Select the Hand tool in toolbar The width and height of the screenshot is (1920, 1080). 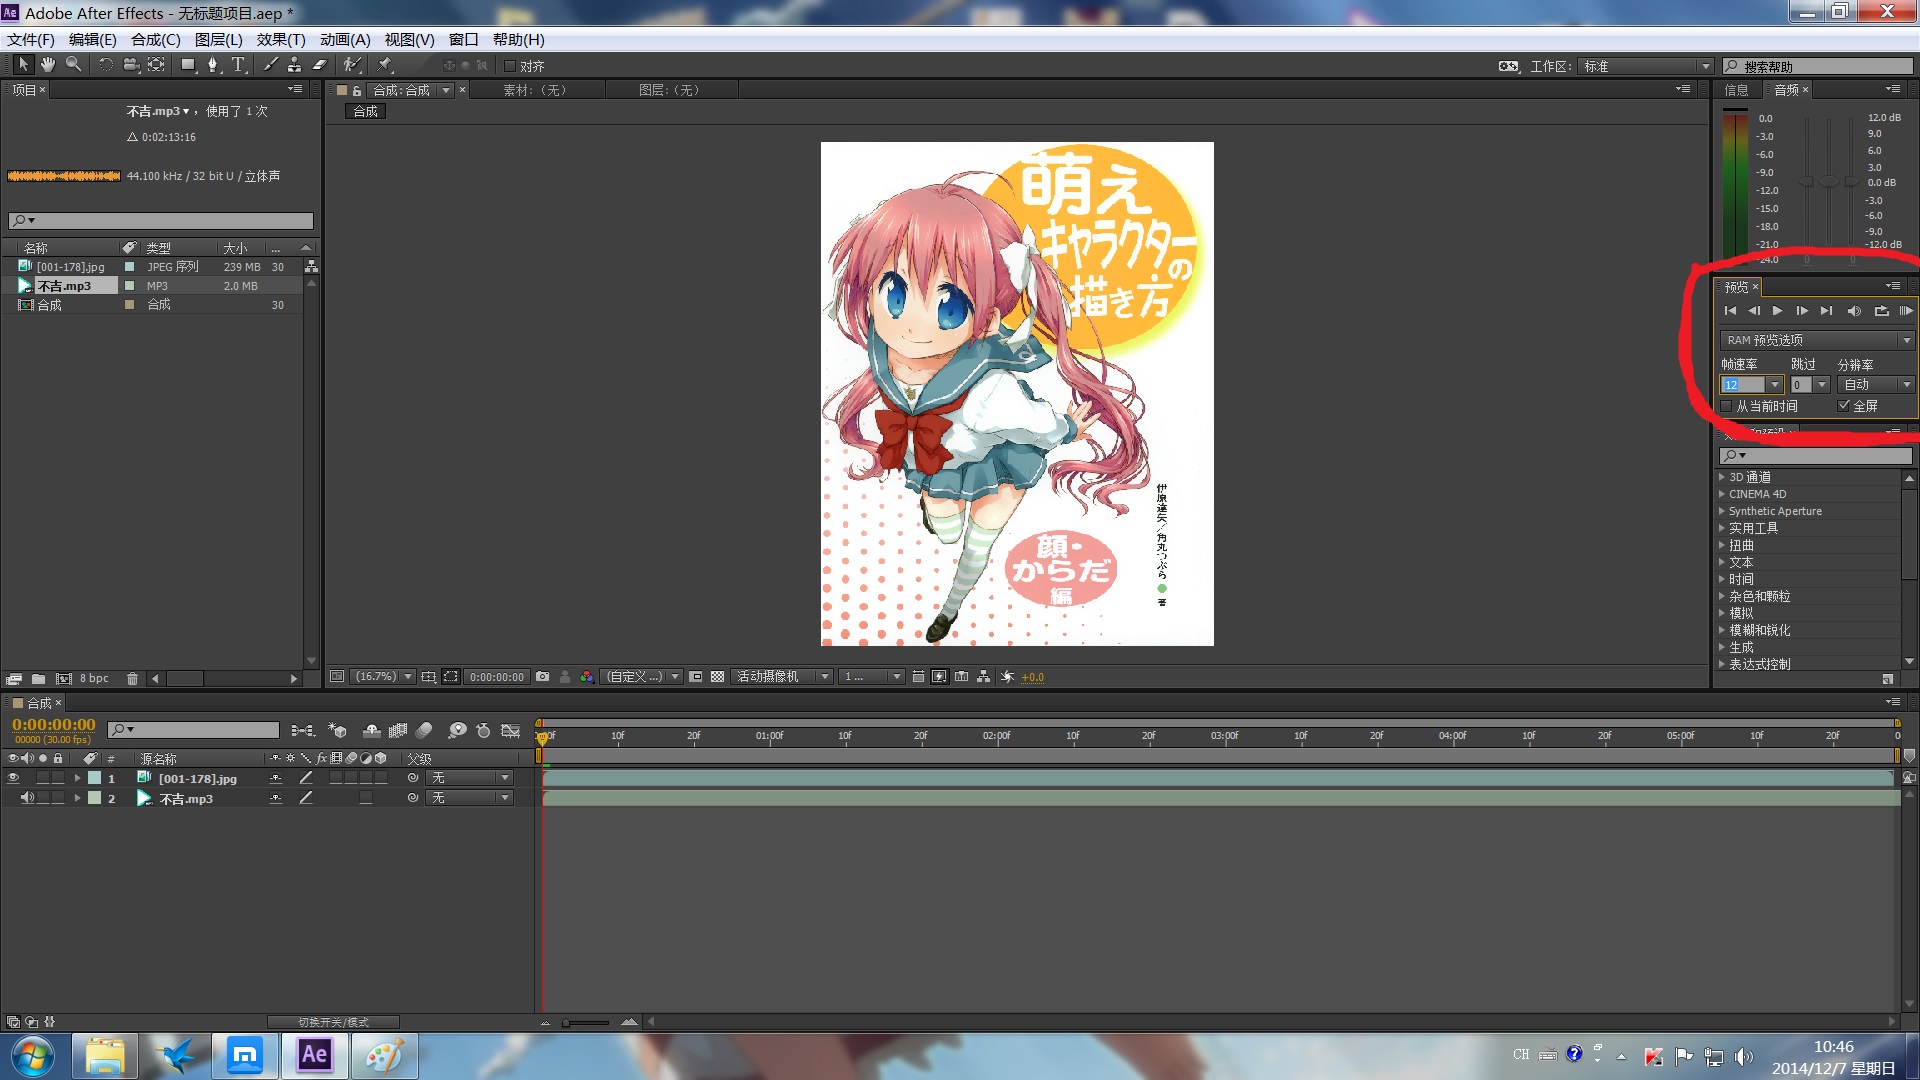pos(47,65)
